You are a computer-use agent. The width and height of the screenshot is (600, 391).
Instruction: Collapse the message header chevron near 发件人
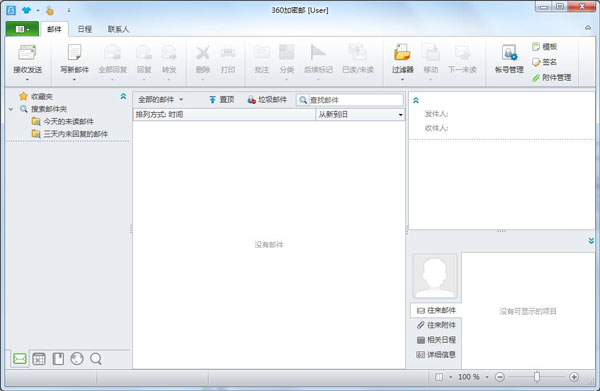(x=416, y=101)
